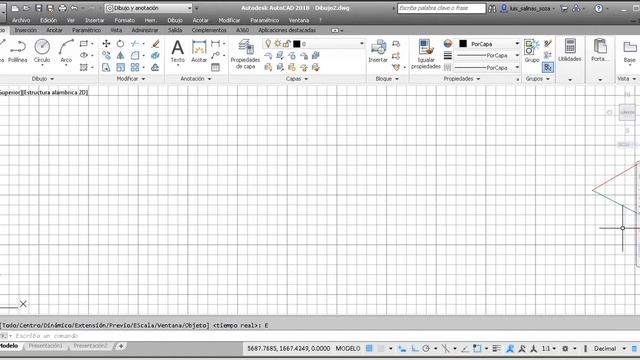This screenshot has height=360, width=640.
Task: Select the Polilínea drawing tool
Action: coord(18,51)
